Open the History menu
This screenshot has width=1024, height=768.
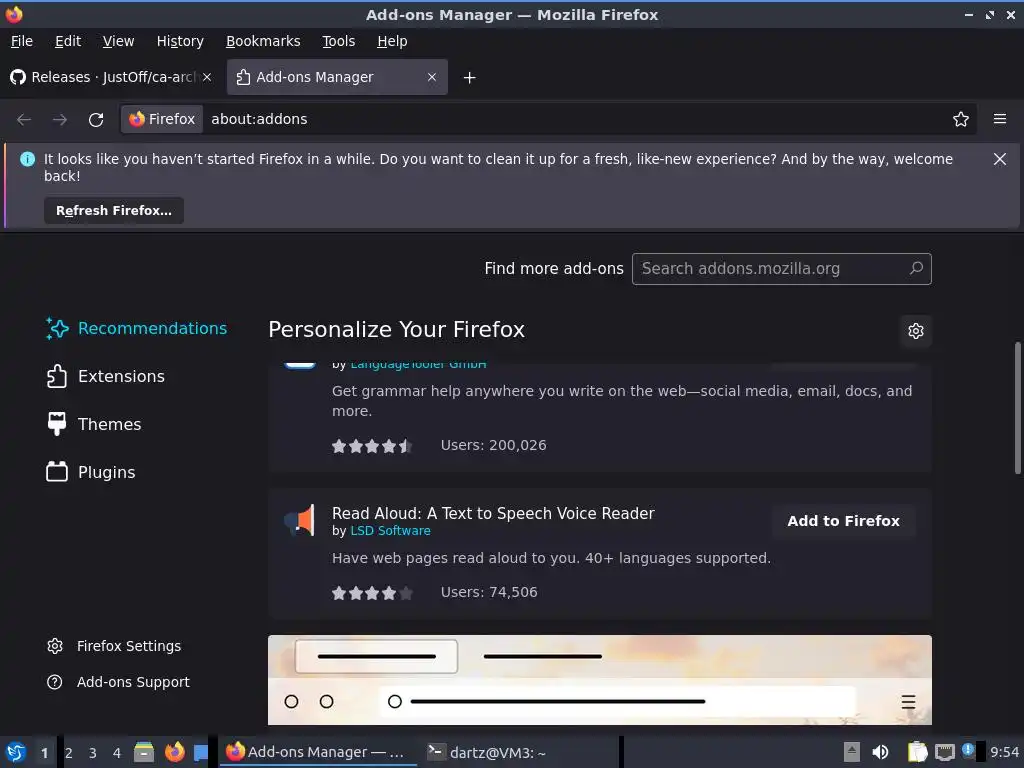point(180,41)
